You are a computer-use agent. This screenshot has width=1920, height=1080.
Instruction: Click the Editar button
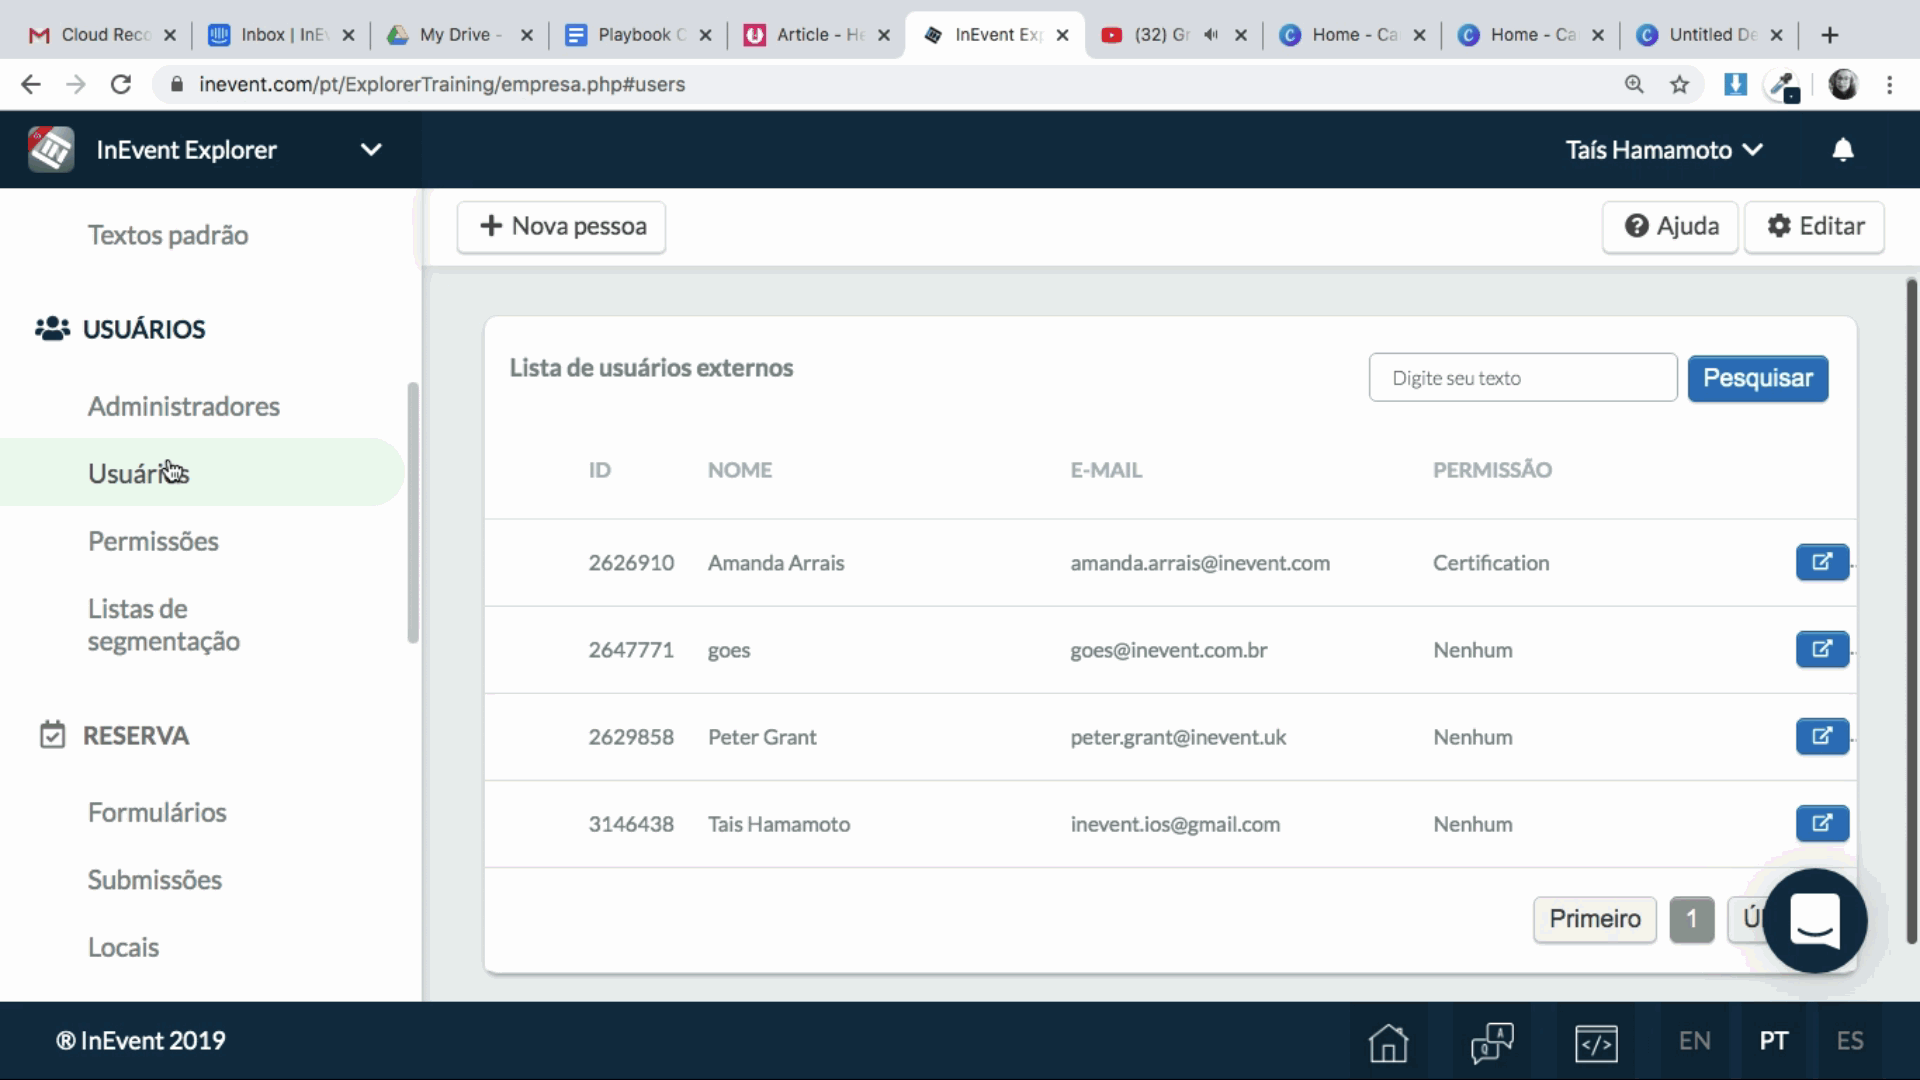[1814, 226]
